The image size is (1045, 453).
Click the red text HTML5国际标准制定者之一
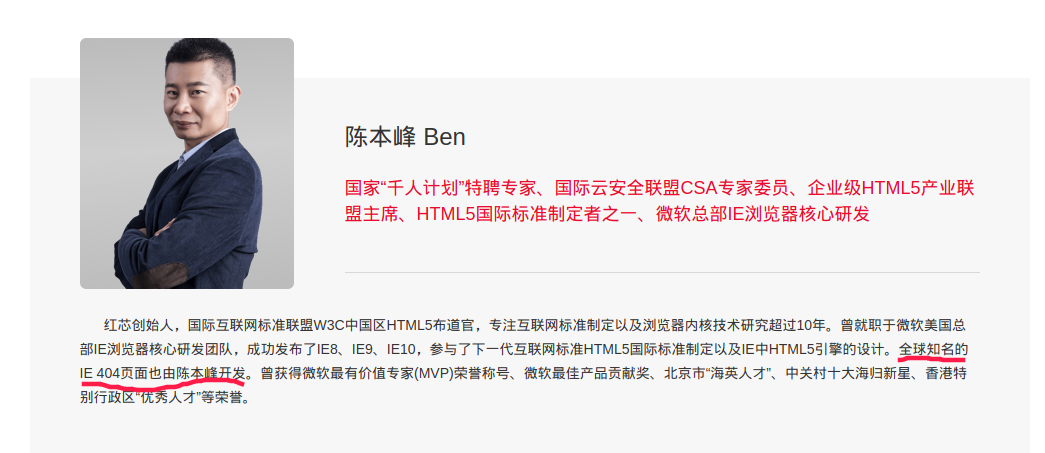point(526,215)
